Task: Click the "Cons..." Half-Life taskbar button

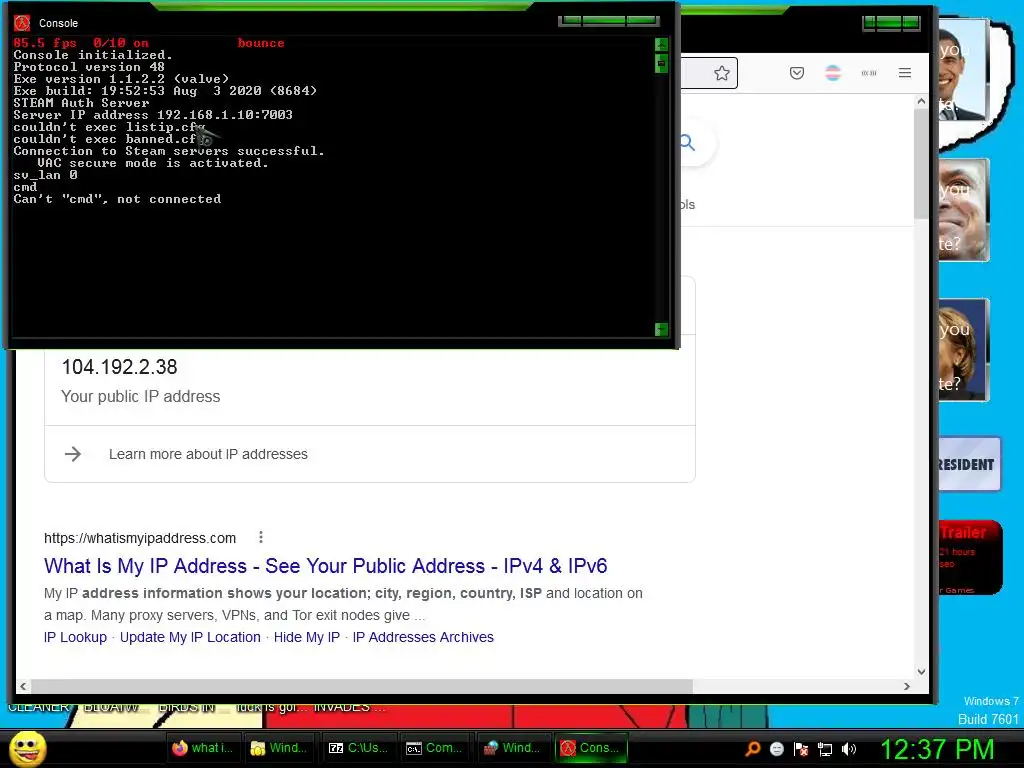Action: click(x=591, y=748)
